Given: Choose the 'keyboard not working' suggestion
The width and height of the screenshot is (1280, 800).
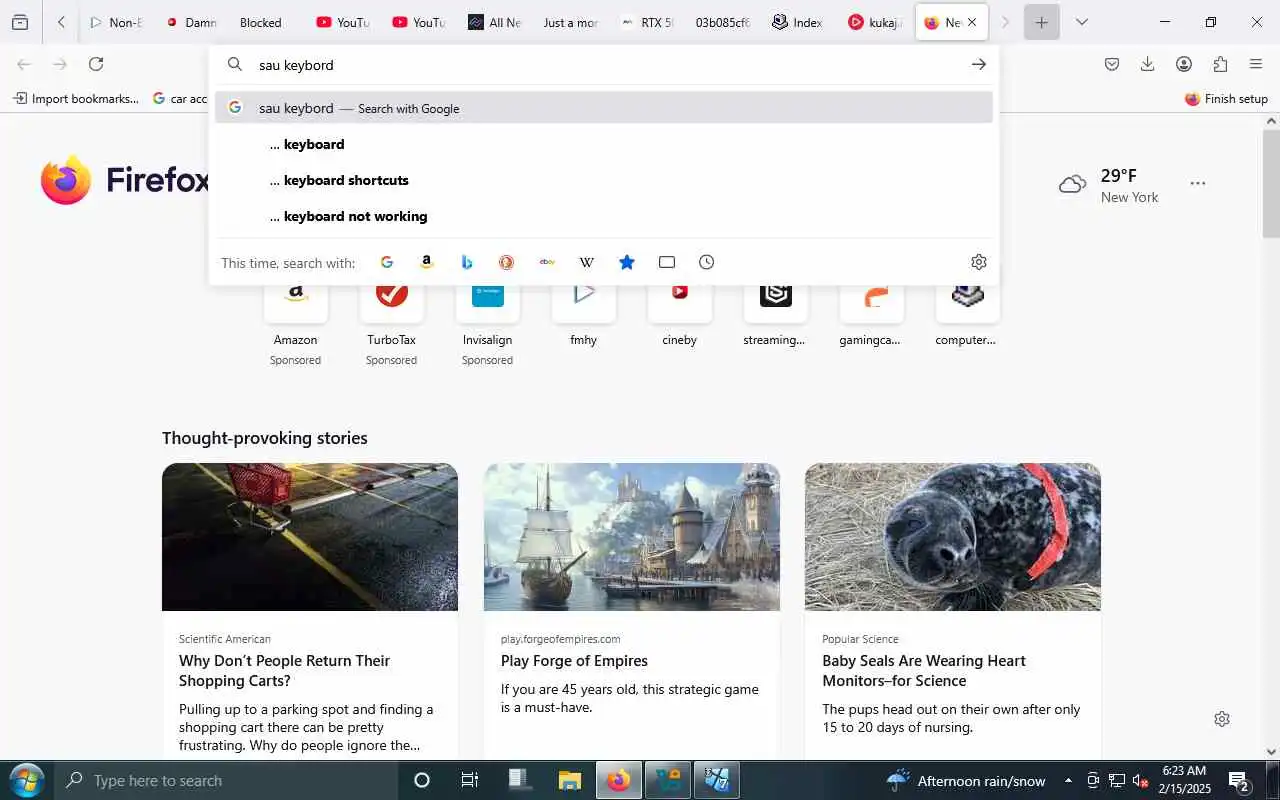Looking at the screenshot, I should click(x=604, y=216).
